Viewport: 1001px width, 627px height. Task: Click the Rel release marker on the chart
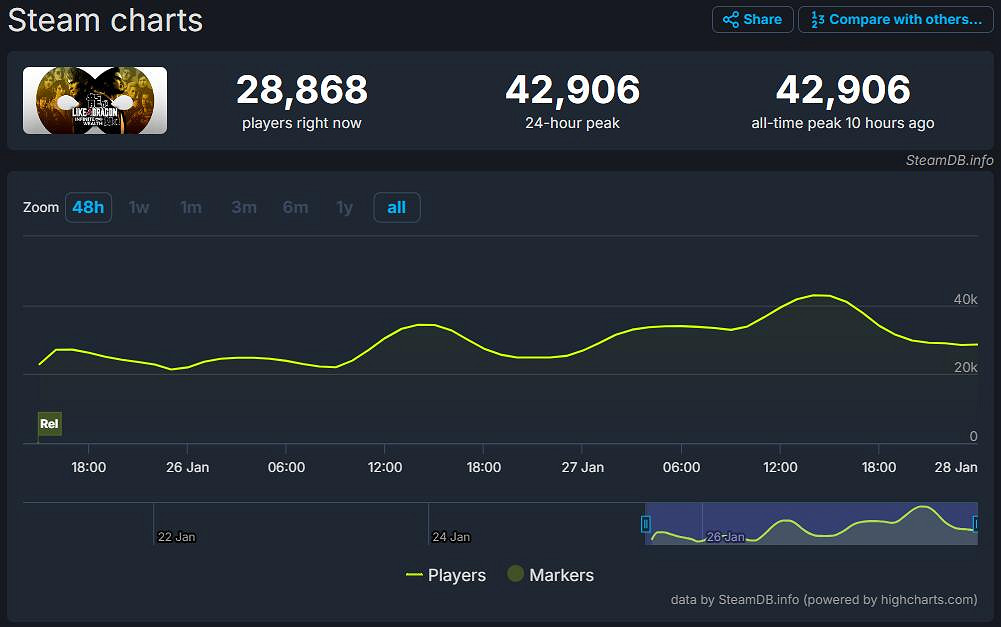click(49, 424)
